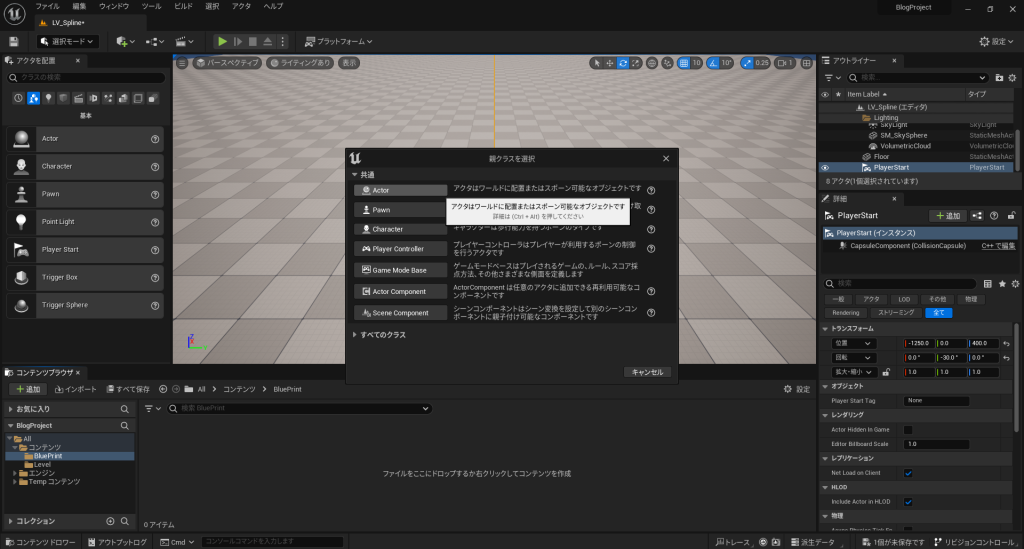Open the 選択モード dropdown

(x=67, y=41)
